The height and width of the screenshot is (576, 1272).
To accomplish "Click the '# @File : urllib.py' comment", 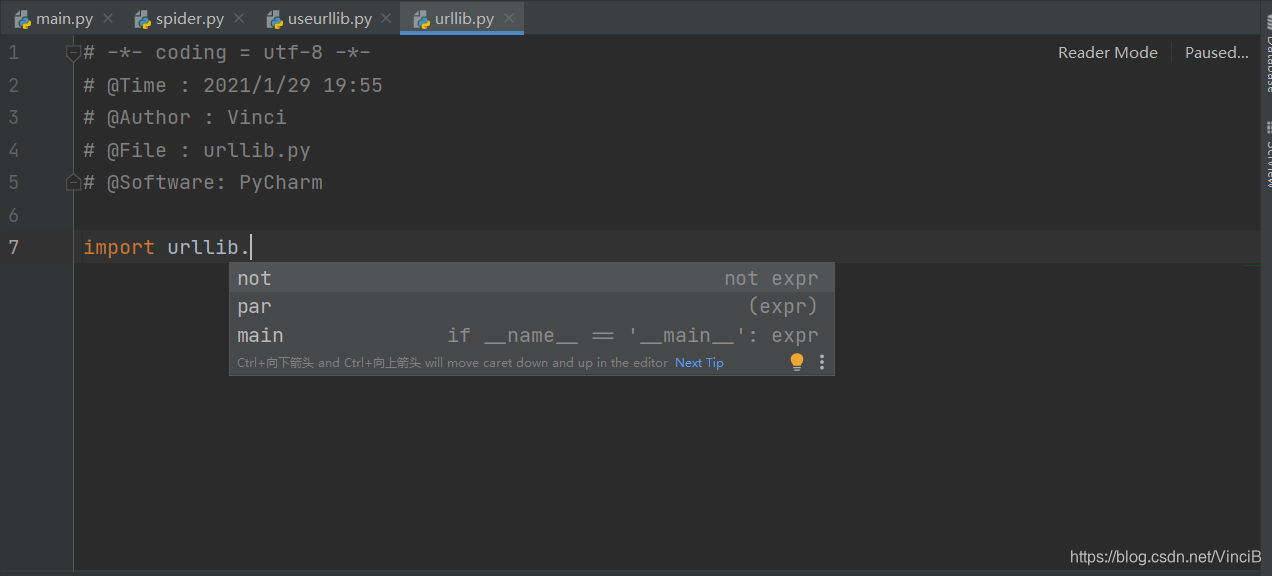I will pyautogui.click(x=197, y=151).
